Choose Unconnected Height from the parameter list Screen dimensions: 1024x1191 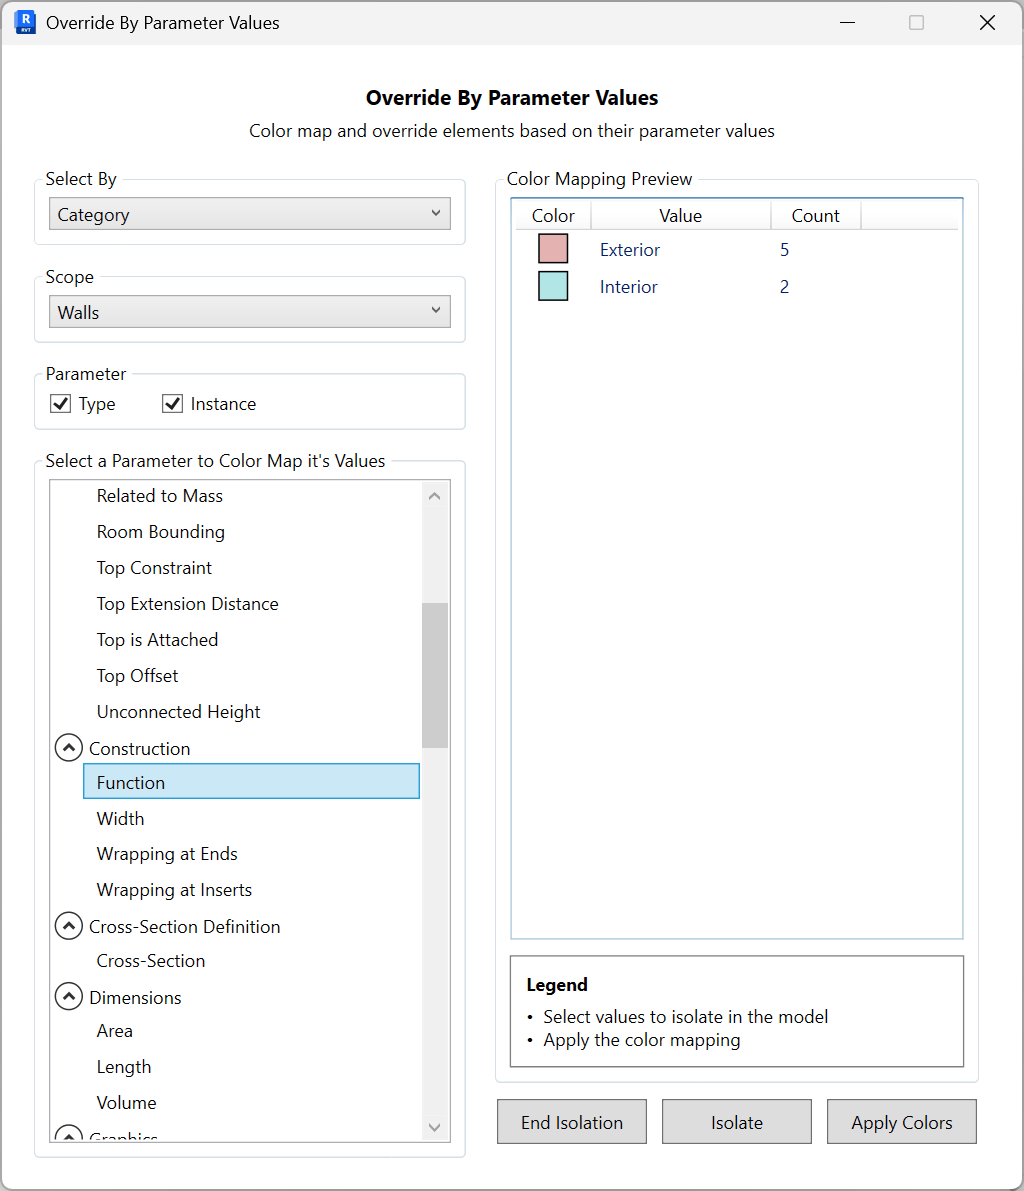click(x=178, y=711)
